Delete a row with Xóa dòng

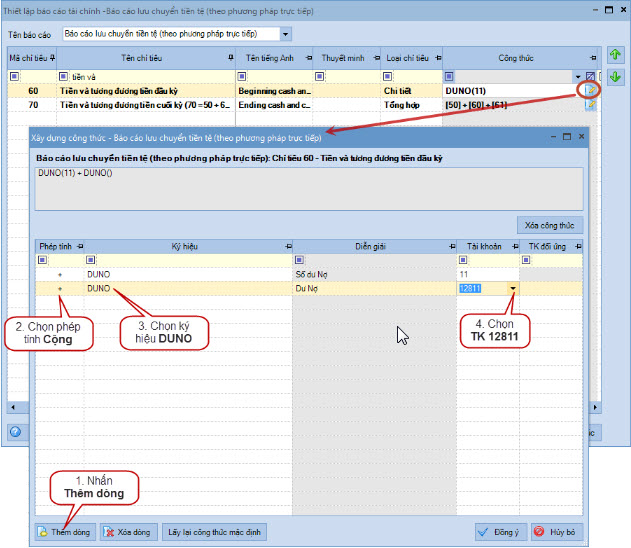[128, 532]
